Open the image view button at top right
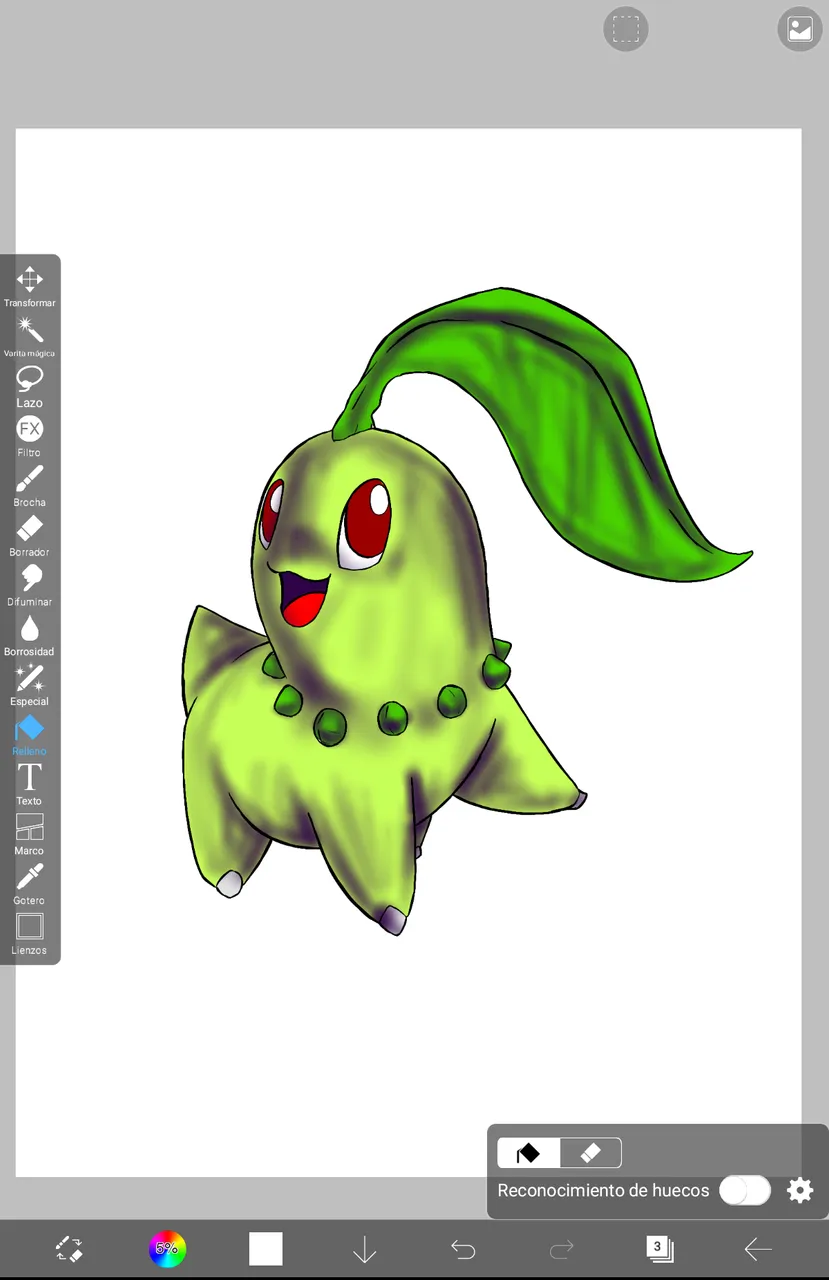Image resolution: width=829 pixels, height=1280 pixels. (x=800, y=29)
